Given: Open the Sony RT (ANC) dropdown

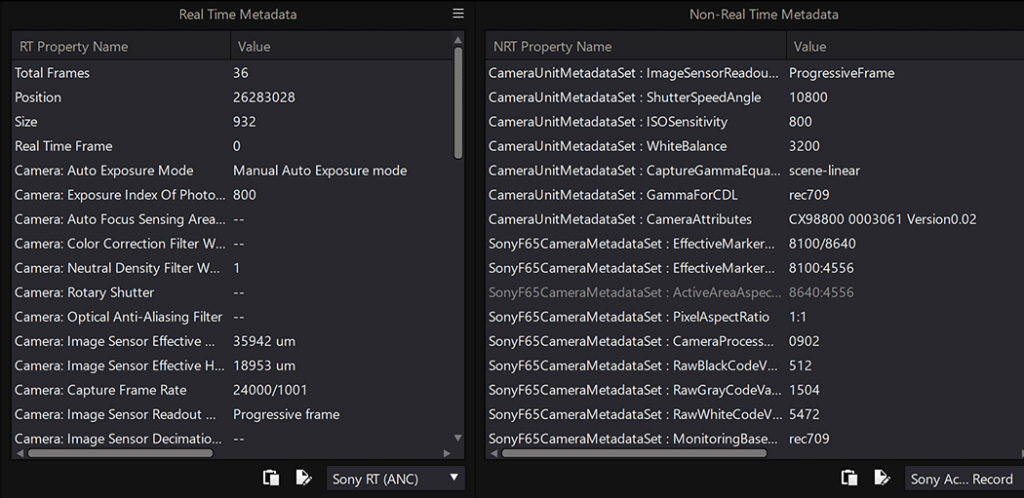Looking at the screenshot, I should [x=396, y=478].
